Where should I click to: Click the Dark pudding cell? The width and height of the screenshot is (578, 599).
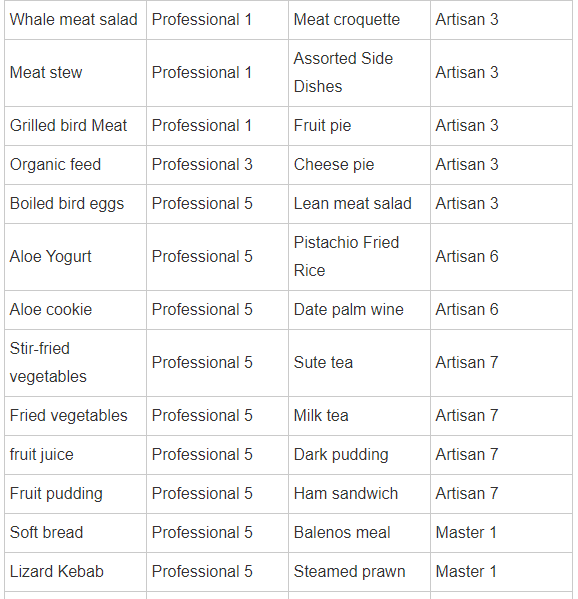[359, 455]
